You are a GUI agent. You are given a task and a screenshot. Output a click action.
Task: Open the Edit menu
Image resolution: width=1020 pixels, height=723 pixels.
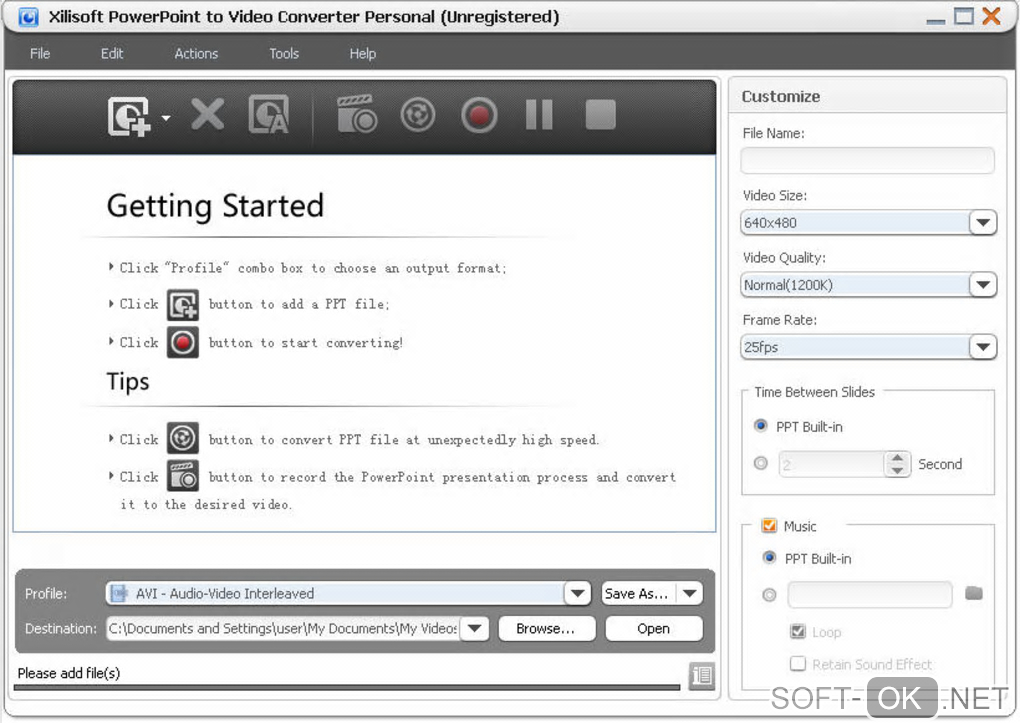pyautogui.click(x=112, y=53)
